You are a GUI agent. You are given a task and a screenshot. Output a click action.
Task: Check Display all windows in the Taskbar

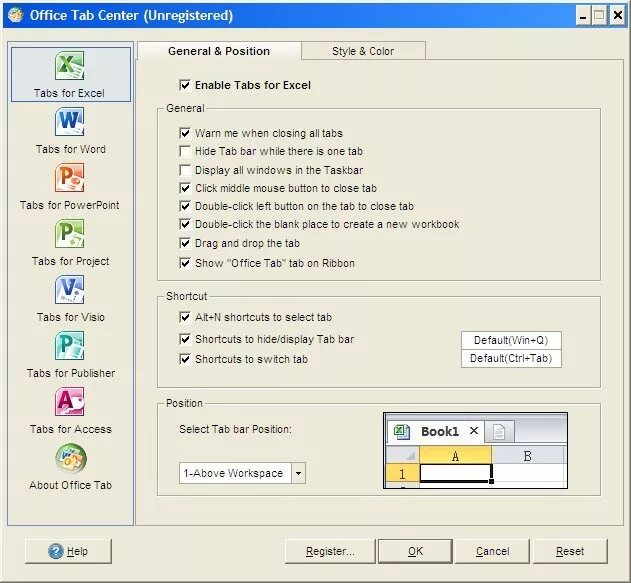click(185, 170)
